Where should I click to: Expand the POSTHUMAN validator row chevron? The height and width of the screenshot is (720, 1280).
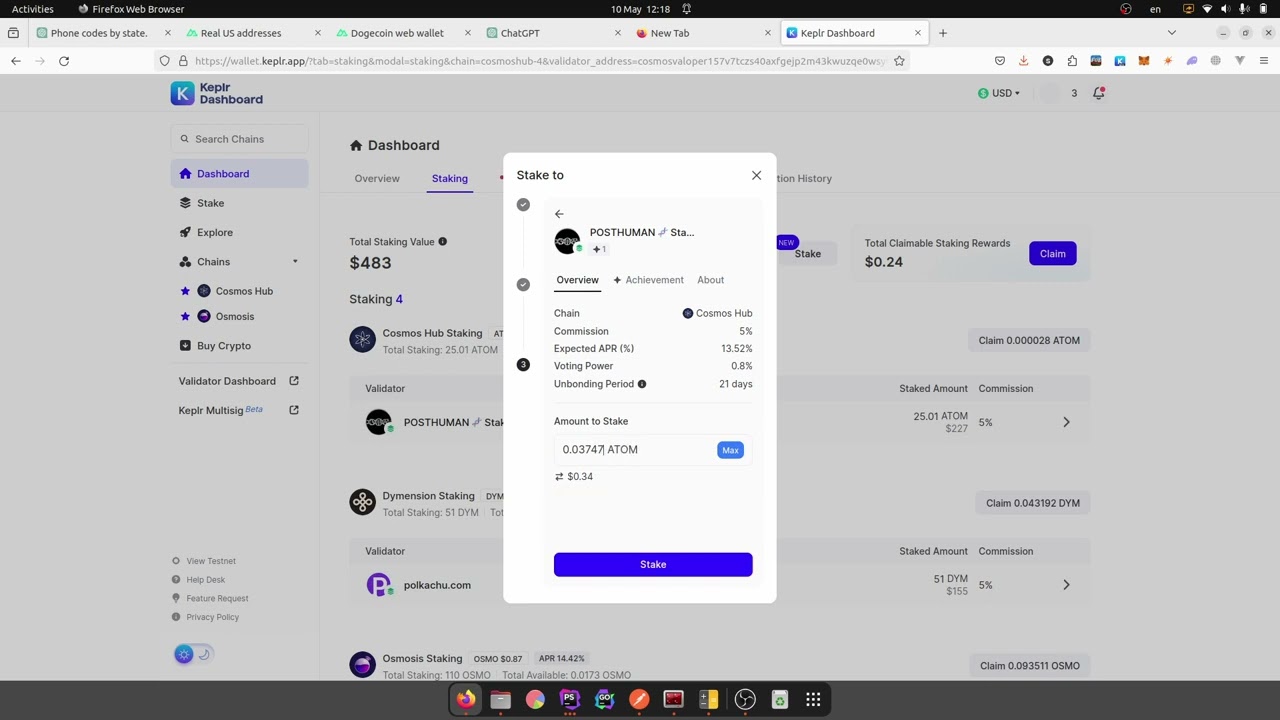coord(1066,422)
